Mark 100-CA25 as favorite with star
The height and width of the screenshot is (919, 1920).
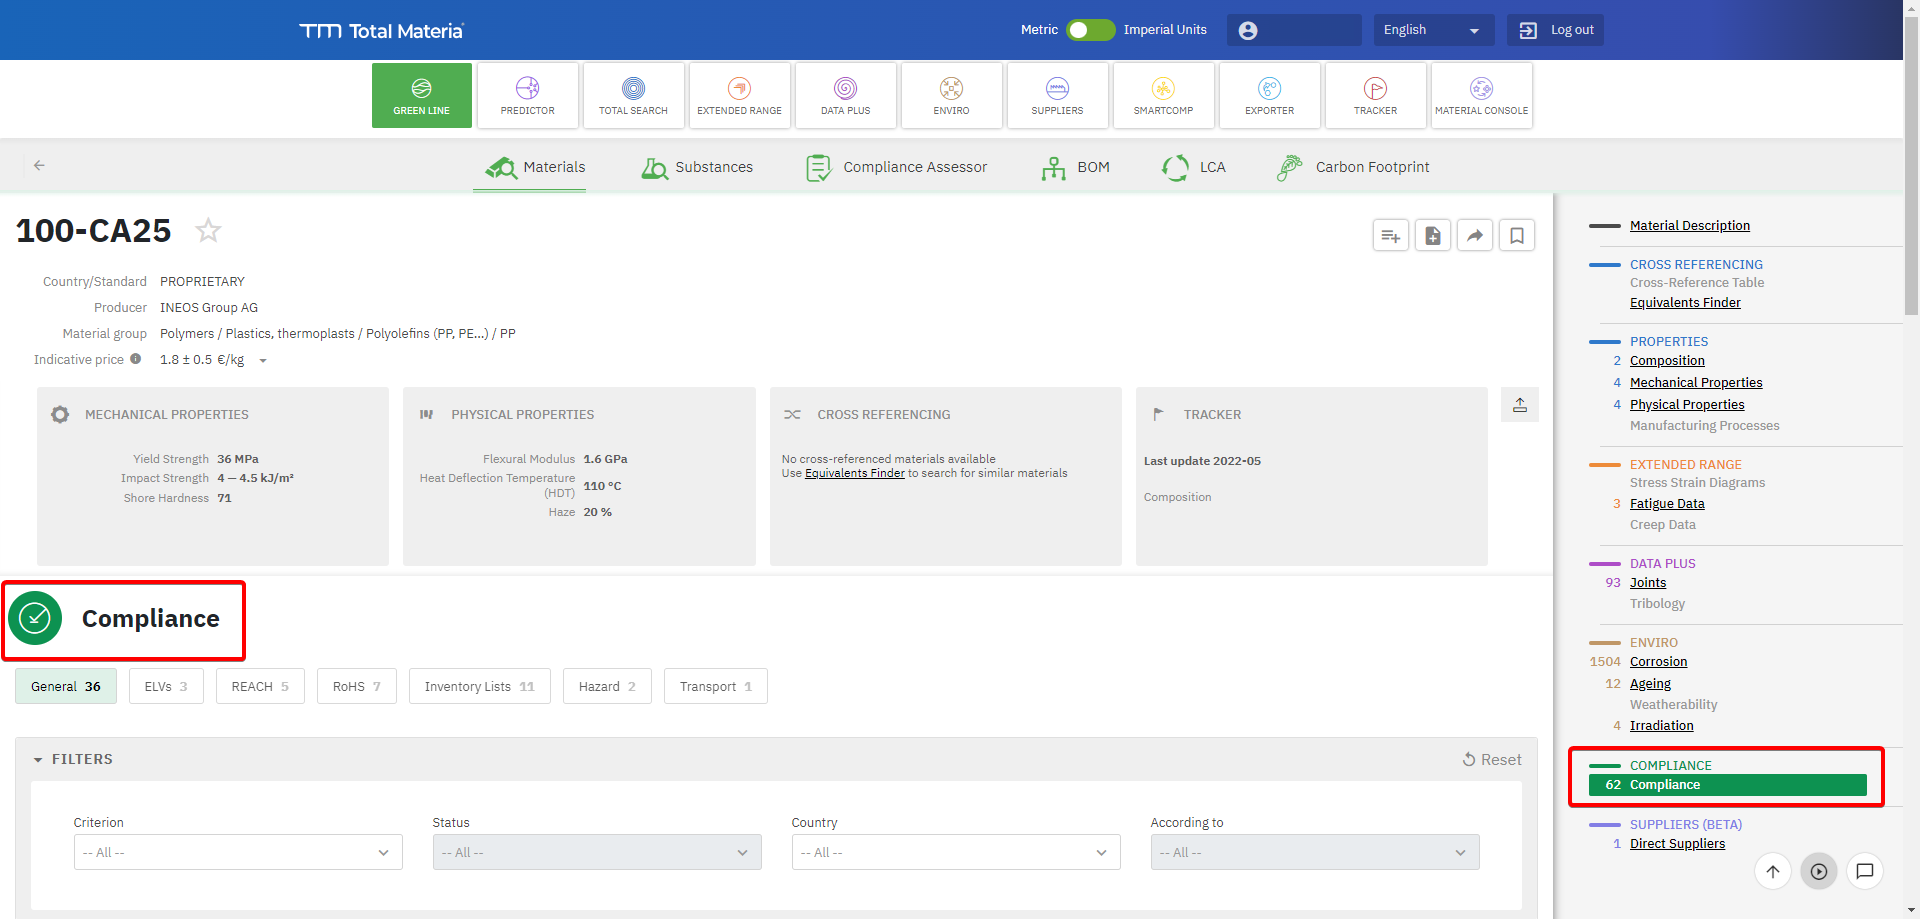click(x=208, y=231)
